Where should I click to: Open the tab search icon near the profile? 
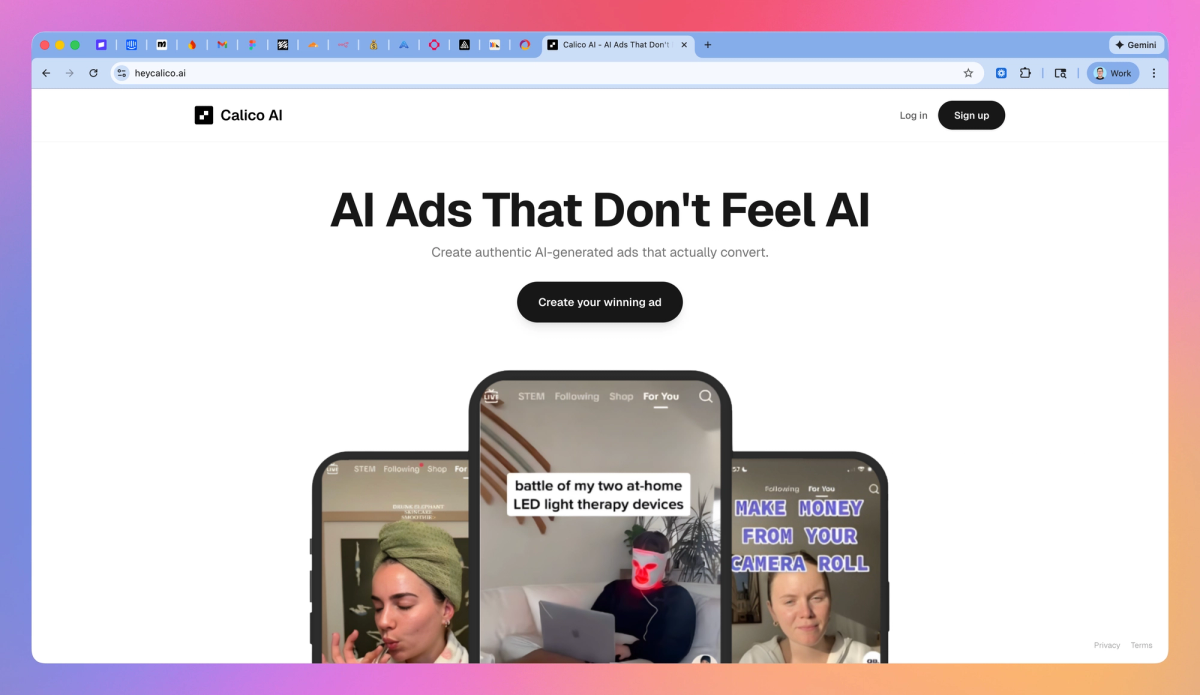point(1061,73)
